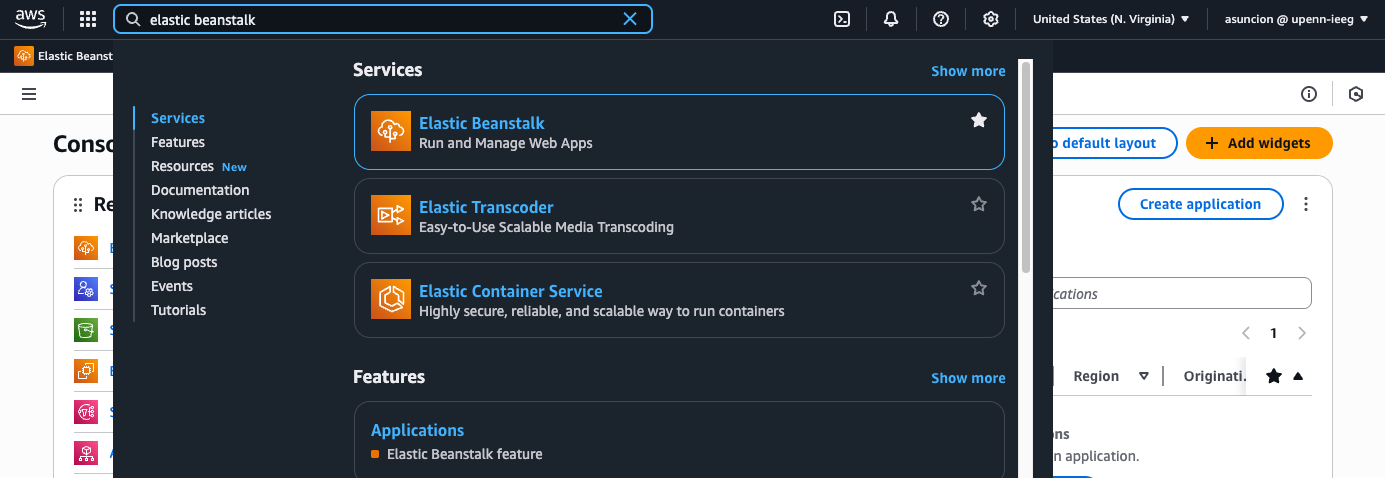Click the Elastic Container Service icon
Viewport: 1385px width, 478px height.
coord(391,300)
